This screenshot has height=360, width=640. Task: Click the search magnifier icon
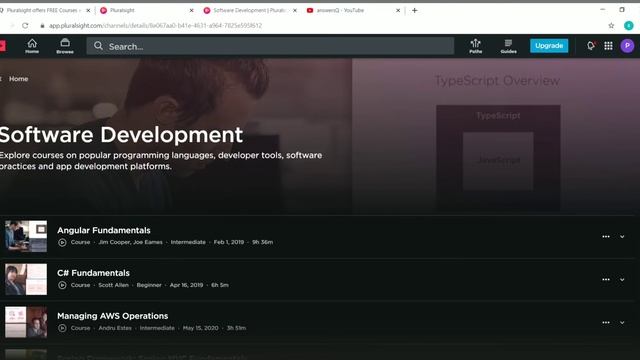tap(98, 46)
